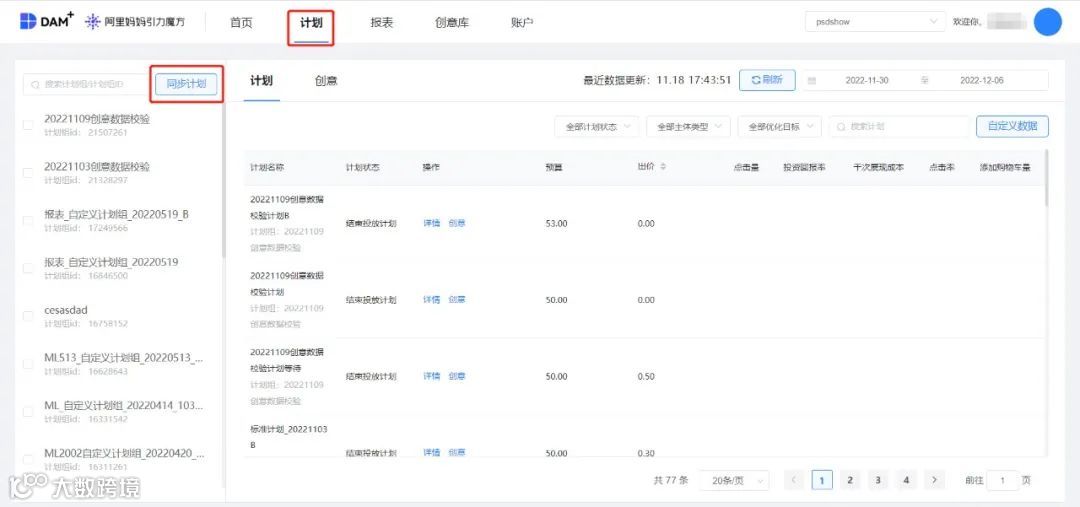This screenshot has width=1080, height=507.
Task: Click the next page arrow in pagination
Action: coord(934,480)
